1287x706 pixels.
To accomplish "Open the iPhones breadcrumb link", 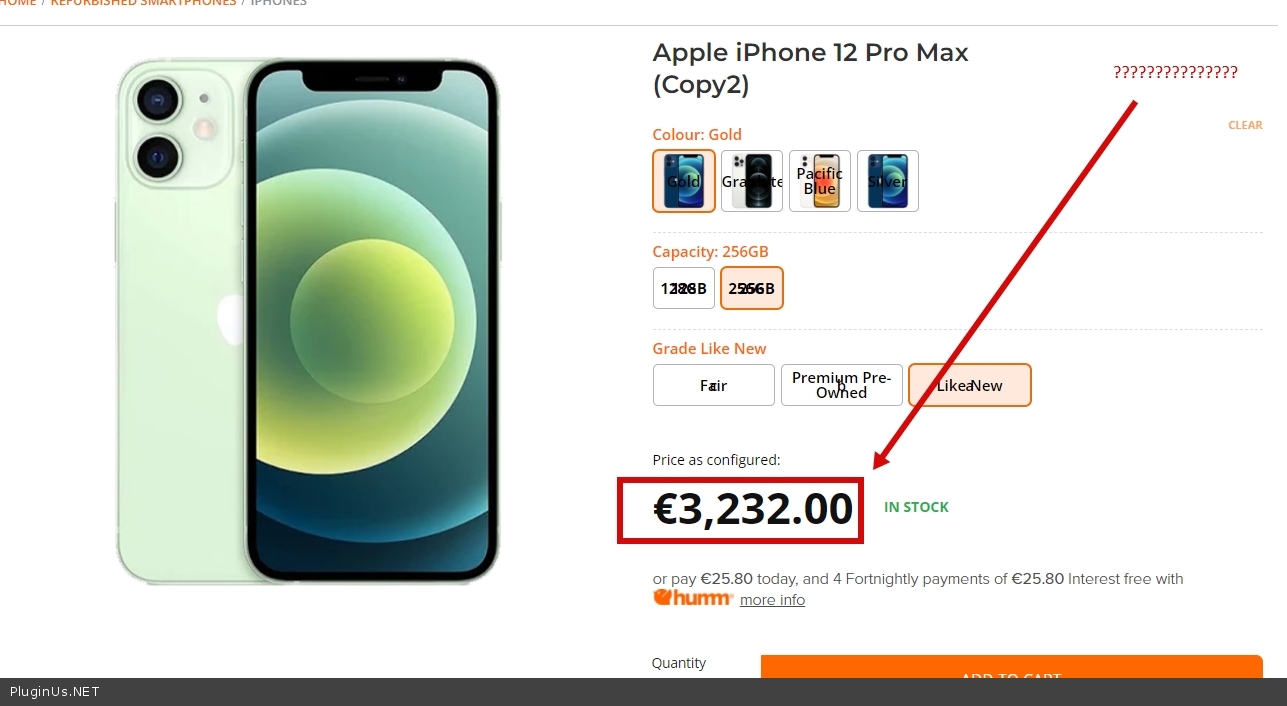I will [x=279, y=3].
